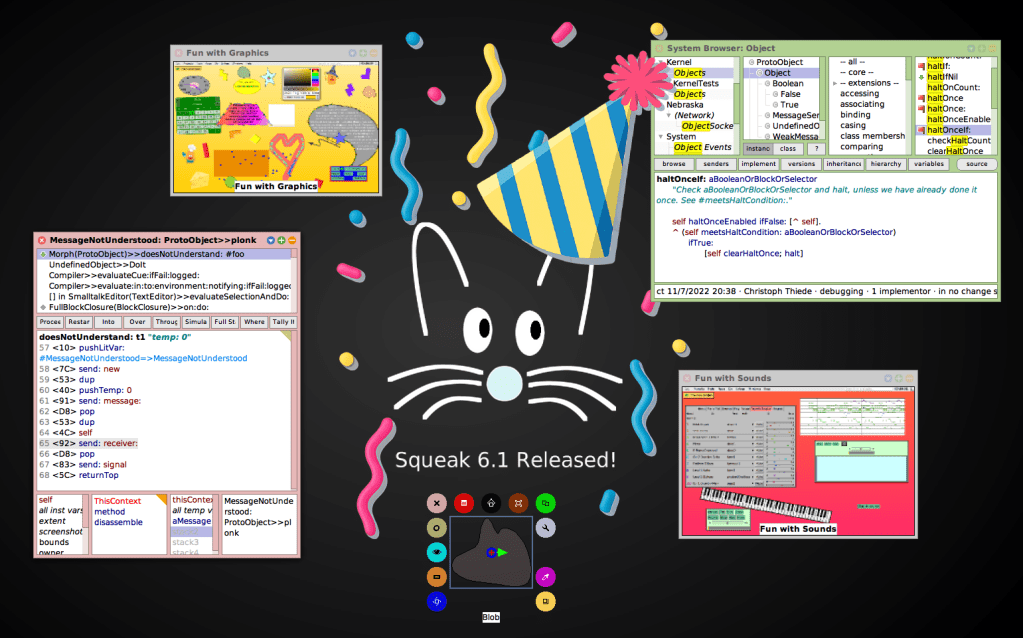Image resolution: width=1023 pixels, height=638 pixels.
Task: Click Proceed in the debugger
Action: (50, 322)
